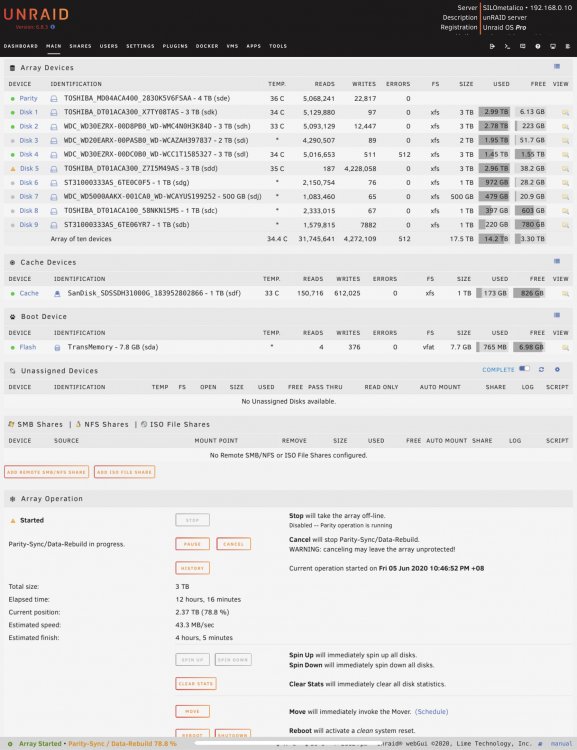Open the Docker menu tab
Viewport: 577px width, 750px height.
tap(207, 46)
